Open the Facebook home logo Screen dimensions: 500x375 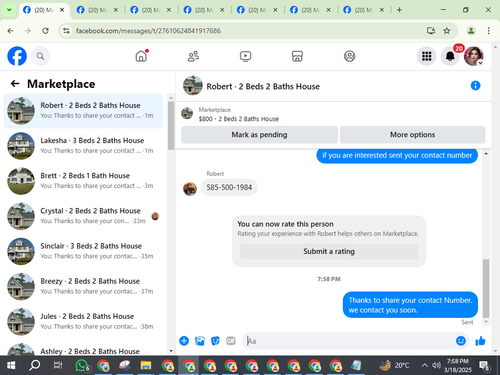[17, 56]
